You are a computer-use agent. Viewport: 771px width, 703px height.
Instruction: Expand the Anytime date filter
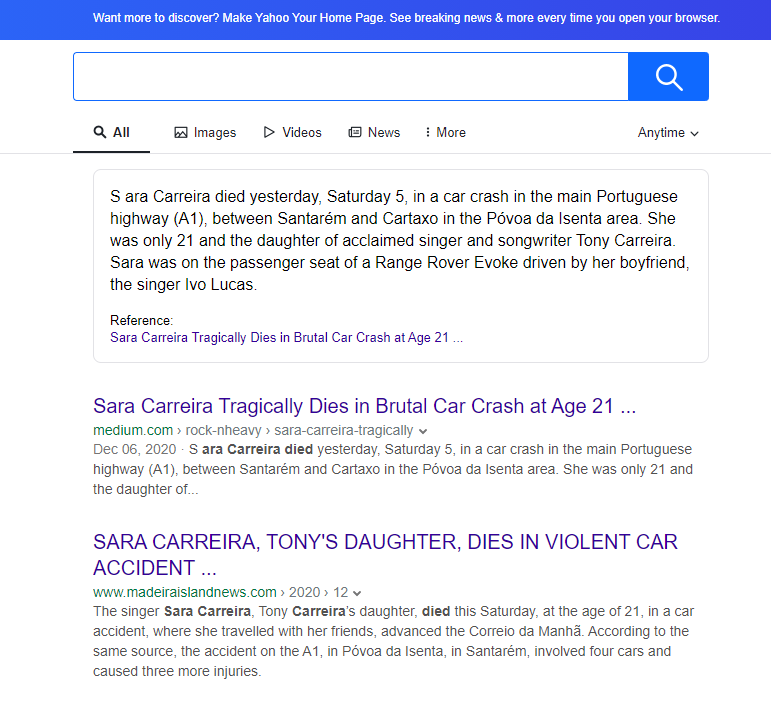[x=668, y=133]
